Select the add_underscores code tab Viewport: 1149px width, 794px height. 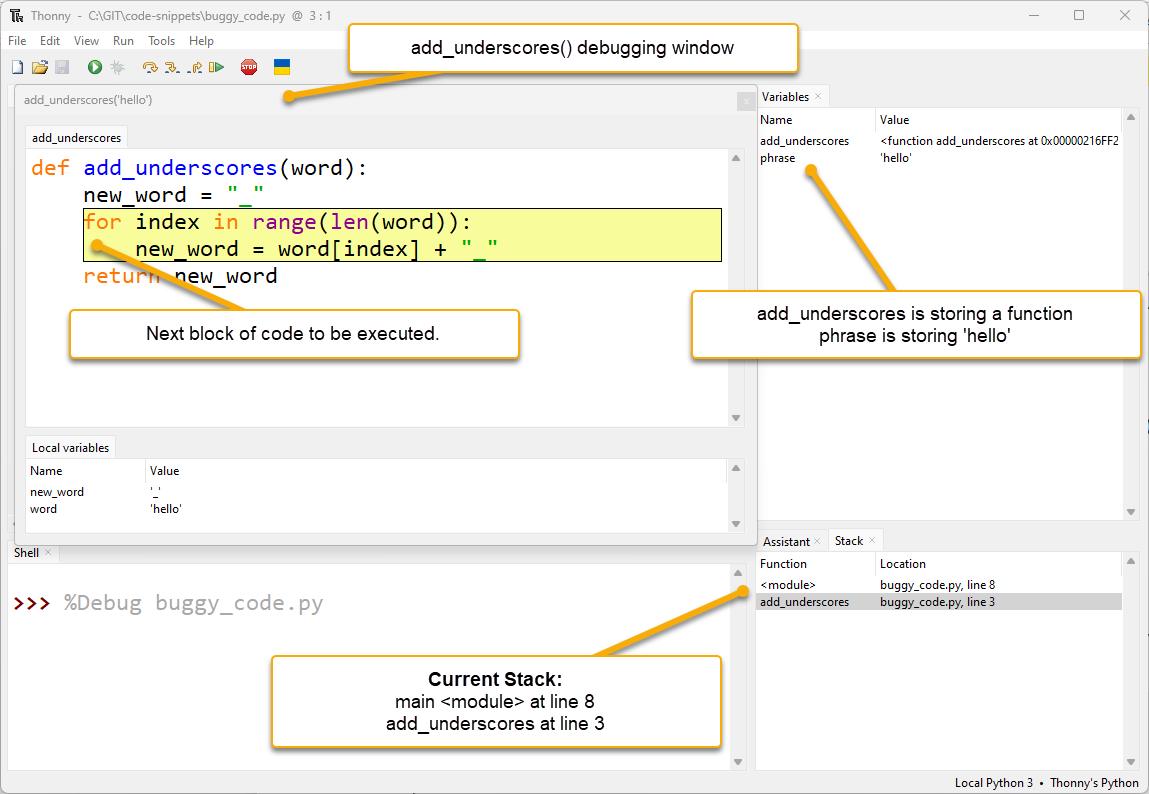point(76,138)
